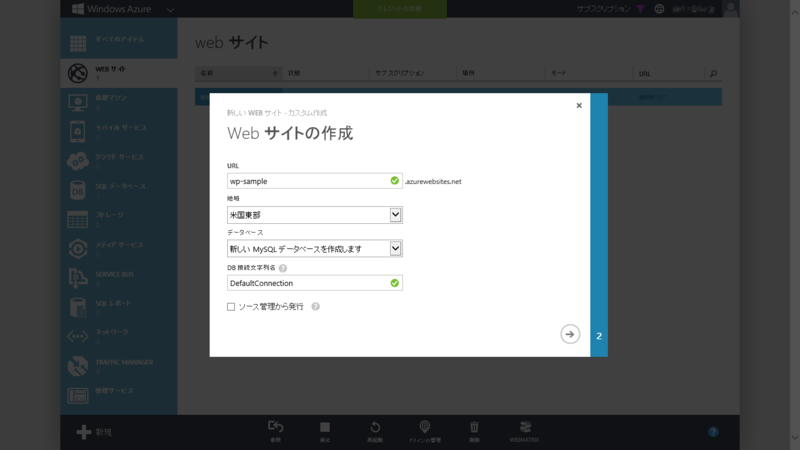800x450 pixels.
Task: Open the language globe icon
Action: coord(659,9)
